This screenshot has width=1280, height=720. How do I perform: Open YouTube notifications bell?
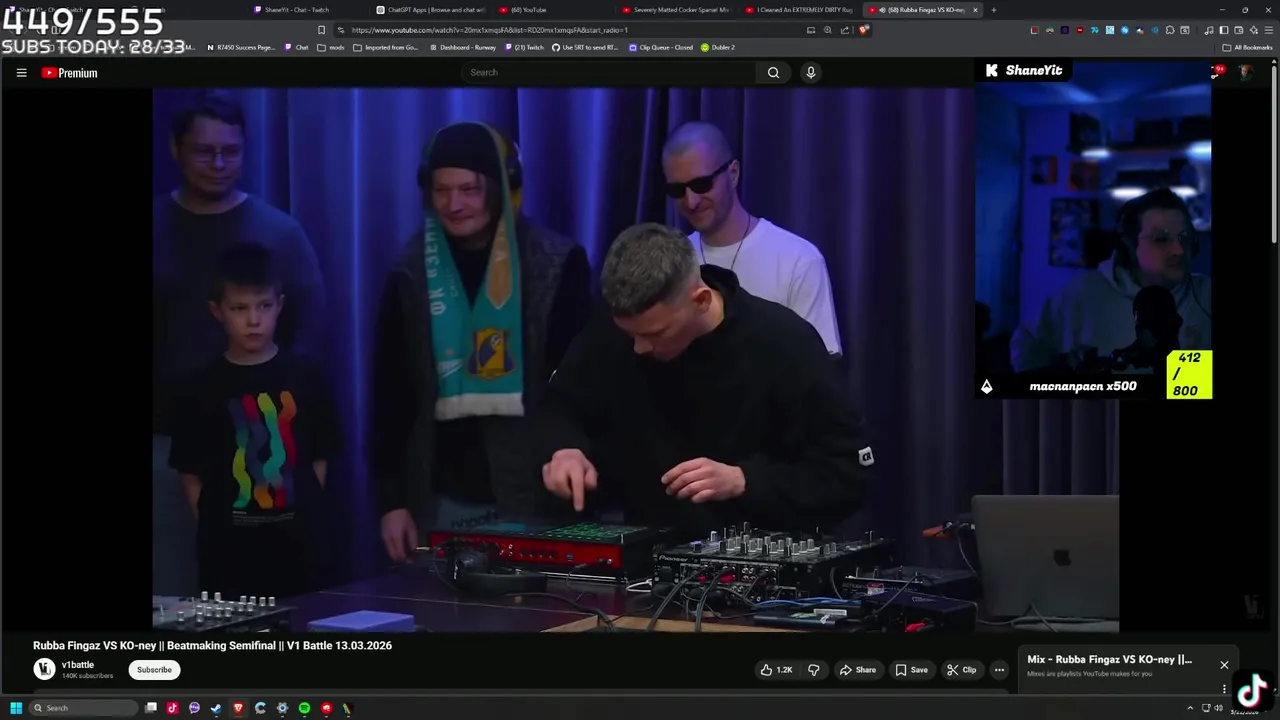click(1216, 72)
